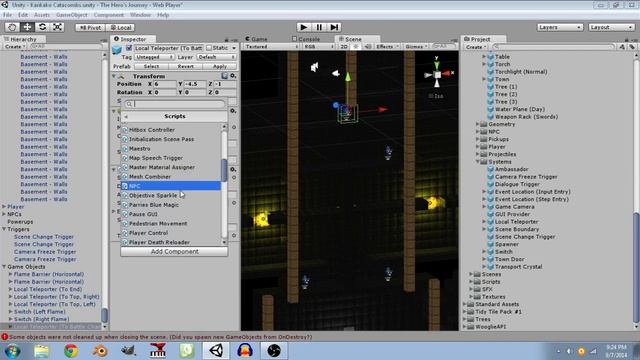Select the NPC script
The image size is (640, 360).
pyautogui.click(x=171, y=186)
